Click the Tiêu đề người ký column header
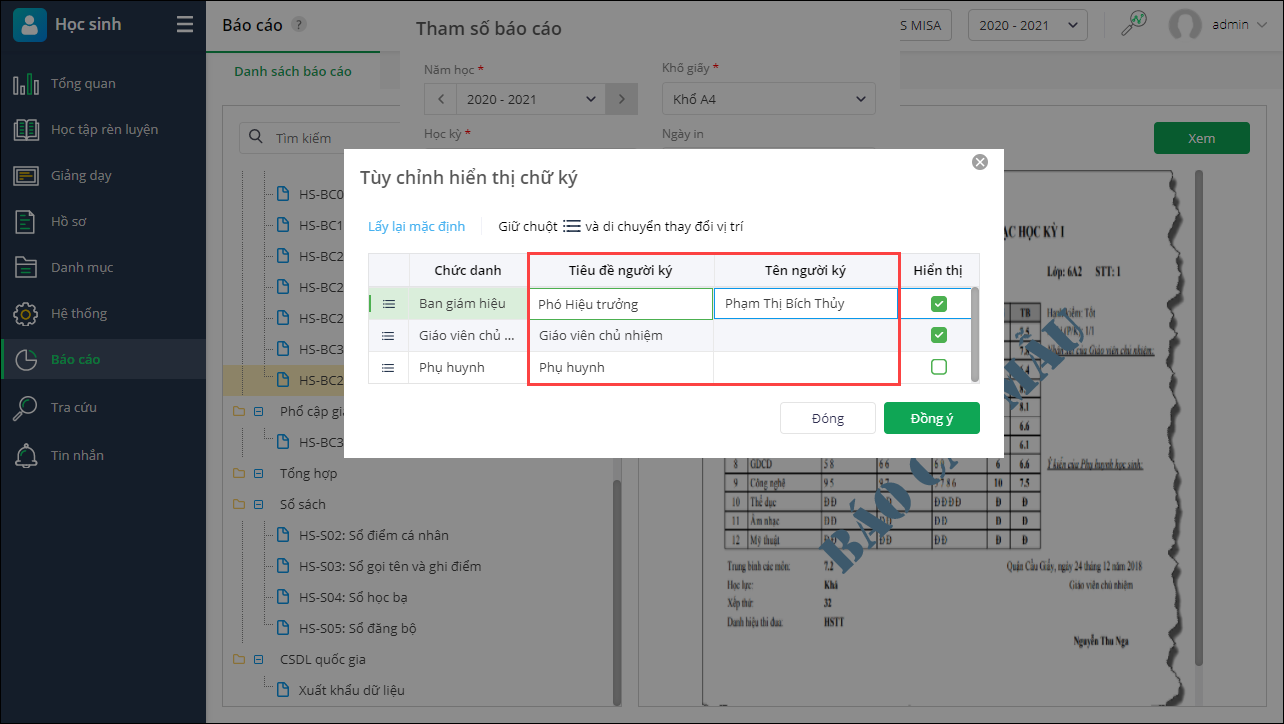 (x=621, y=271)
